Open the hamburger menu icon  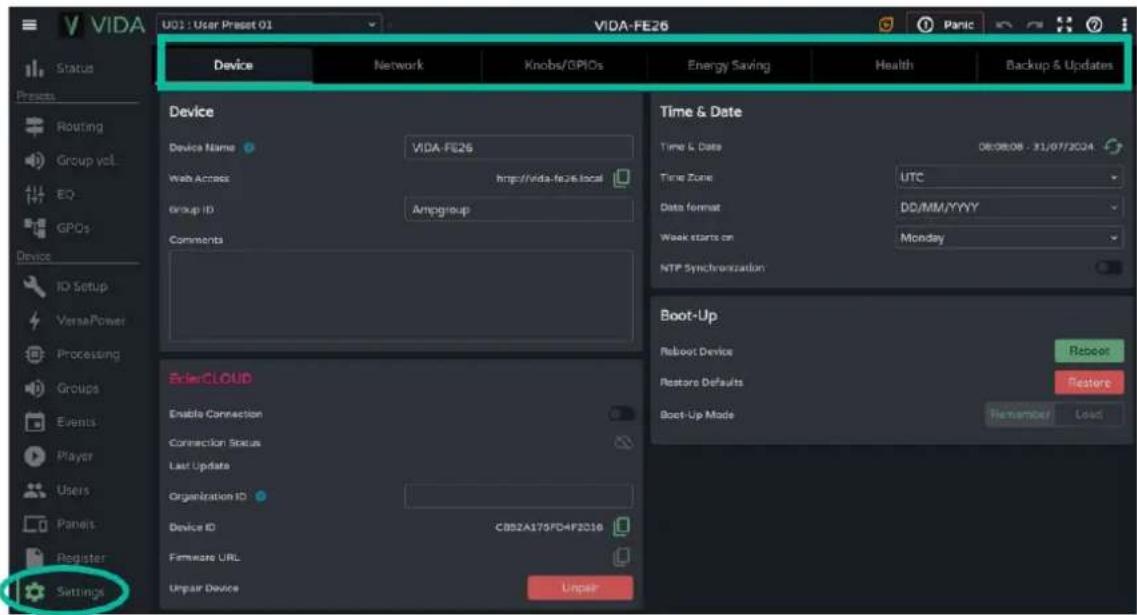click(29, 25)
